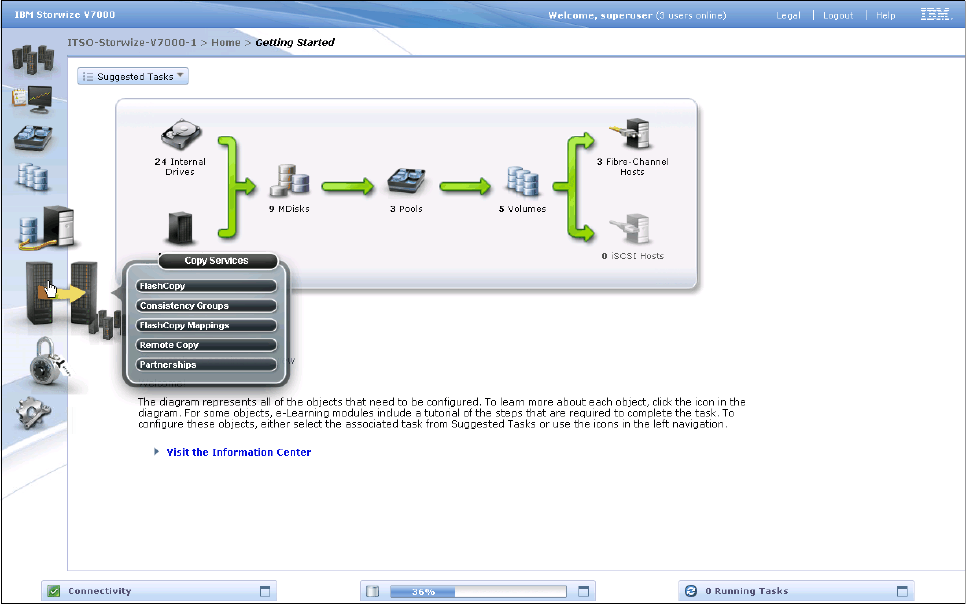Screen dimensions: 966x604
Task: Open the Suggested Tasks dropdown
Action: click(x=133, y=76)
